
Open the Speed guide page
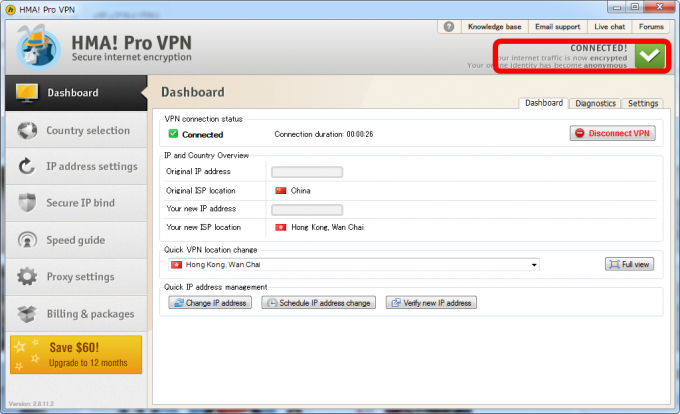pos(76,240)
